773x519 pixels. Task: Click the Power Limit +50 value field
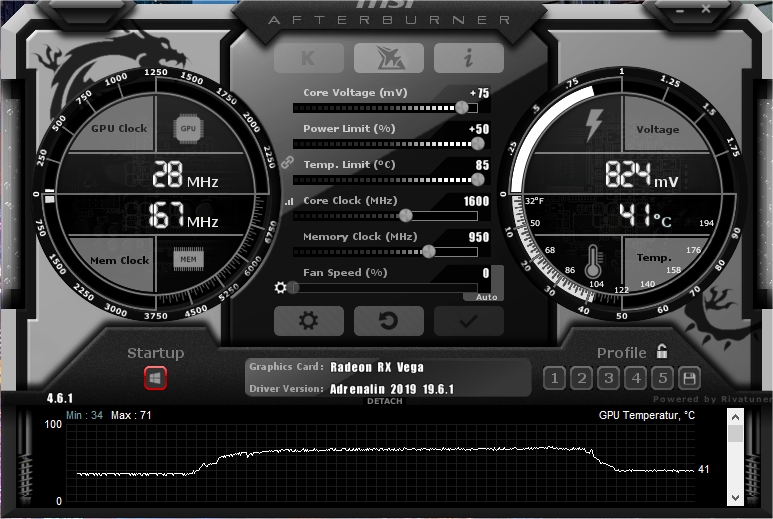[479, 129]
